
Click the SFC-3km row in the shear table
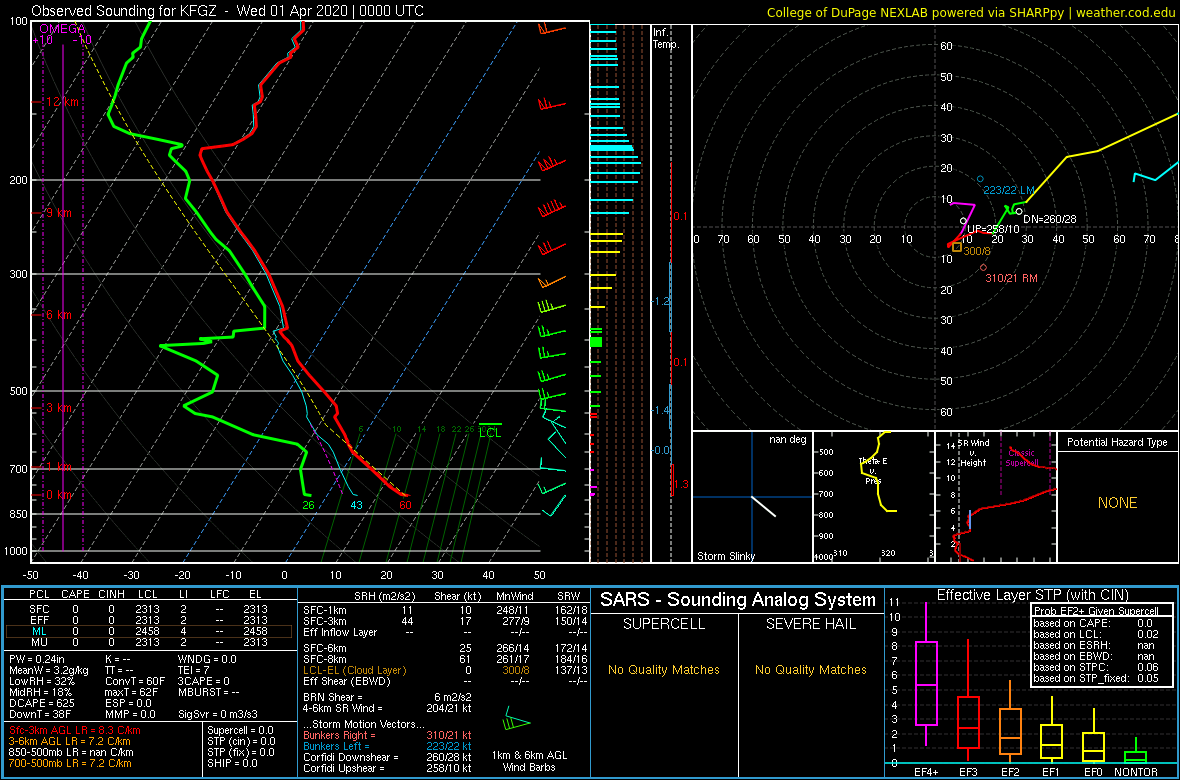point(443,622)
